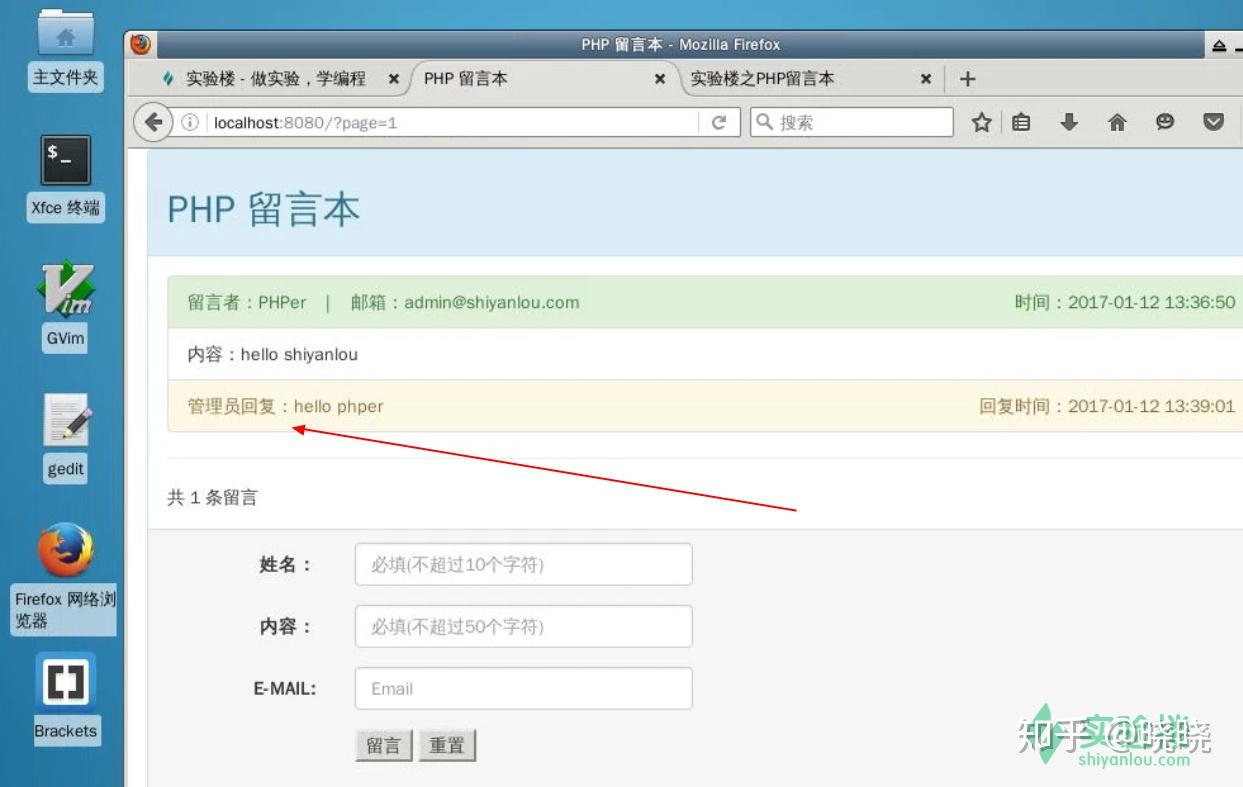
Task: Open the bookmarks sidebar panel icon
Action: point(1021,121)
